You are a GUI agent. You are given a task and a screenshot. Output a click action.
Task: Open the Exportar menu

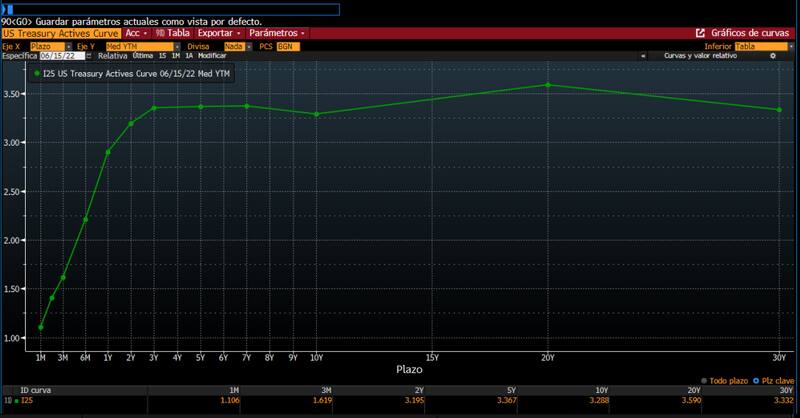(x=219, y=33)
